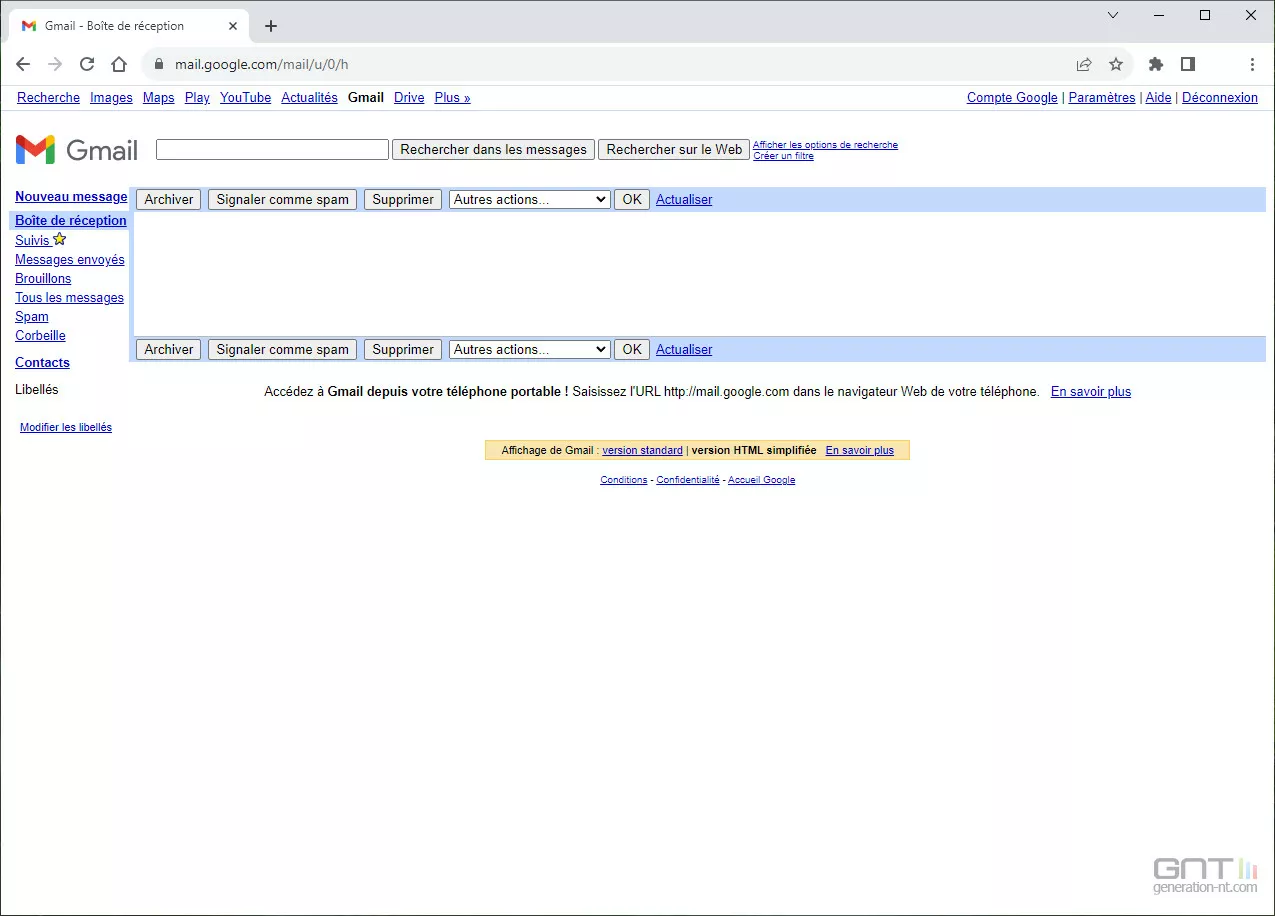
Task: Click the top Supprimer button
Action: click(x=402, y=199)
